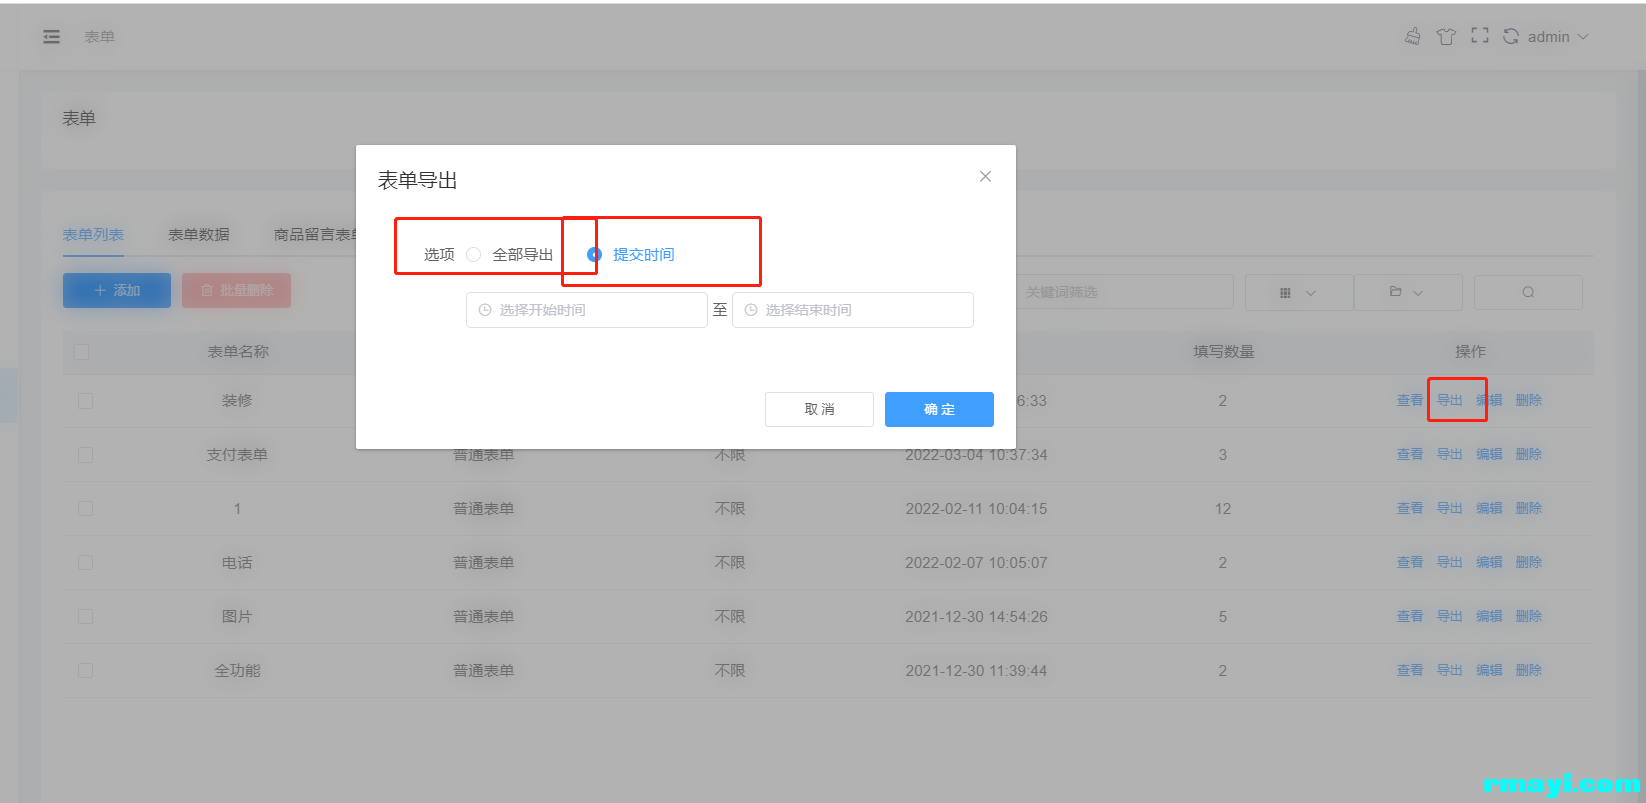Click 导出 in the 装修 row

[x=1450, y=400]
